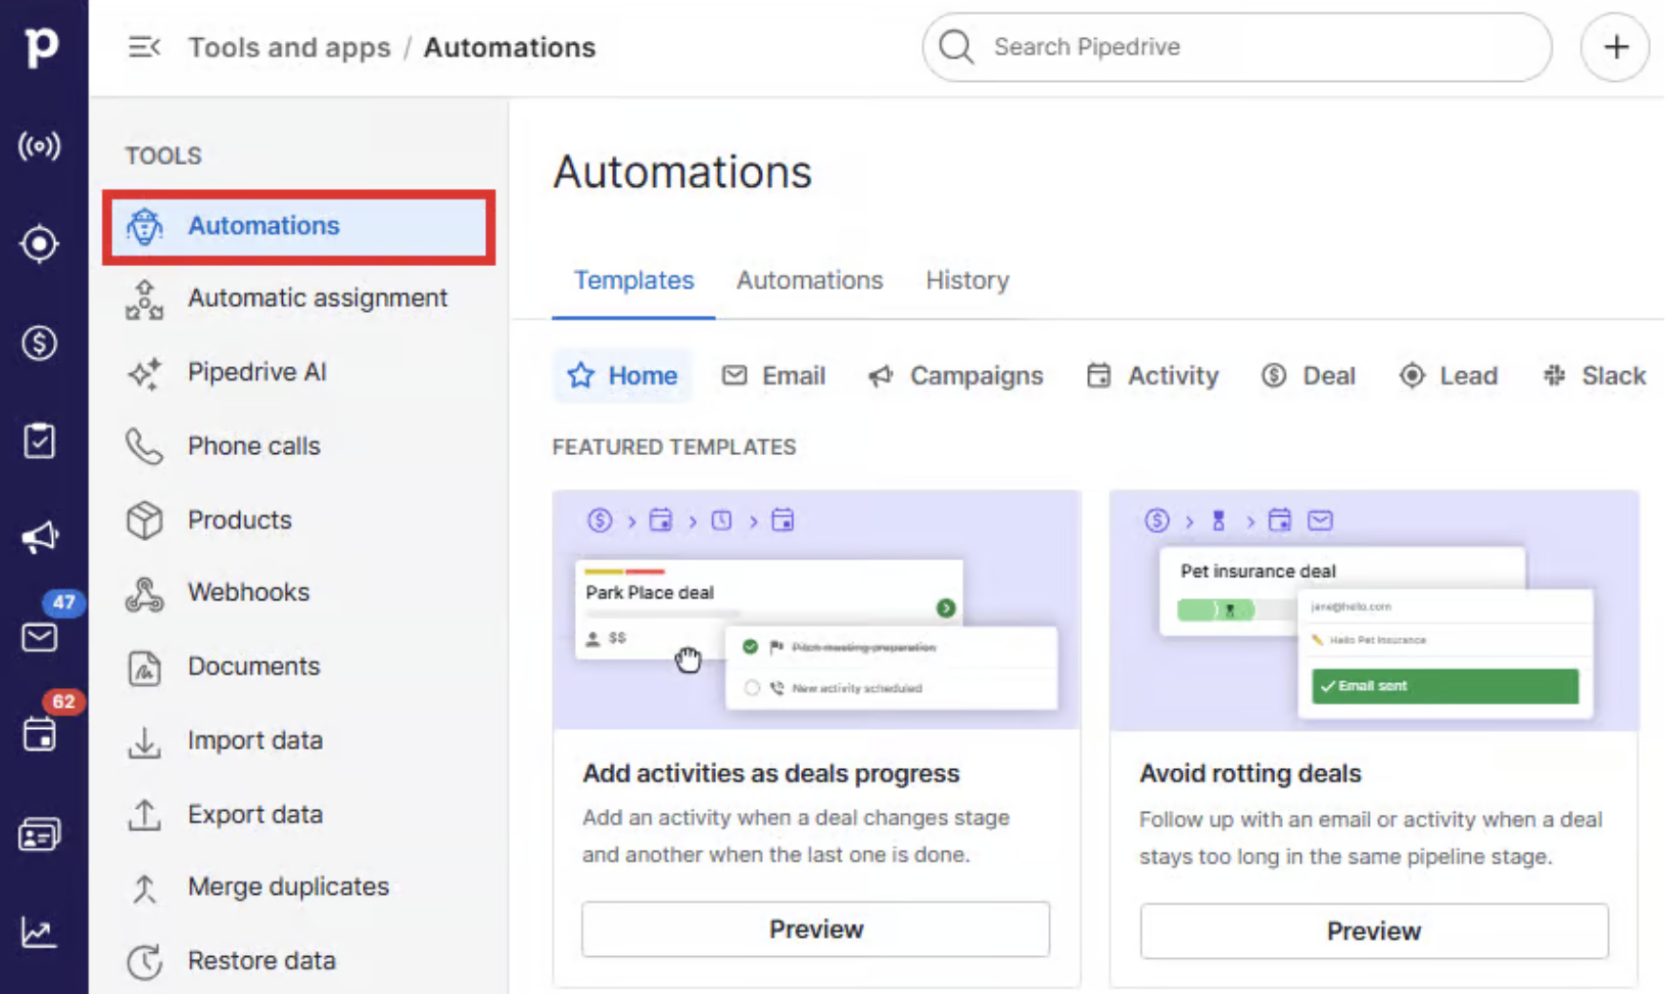Image resolution: width=1678 pixels, height=994 pixels.
Task: Open mail inbox icon with 47 badge
Action: [40, 636]
